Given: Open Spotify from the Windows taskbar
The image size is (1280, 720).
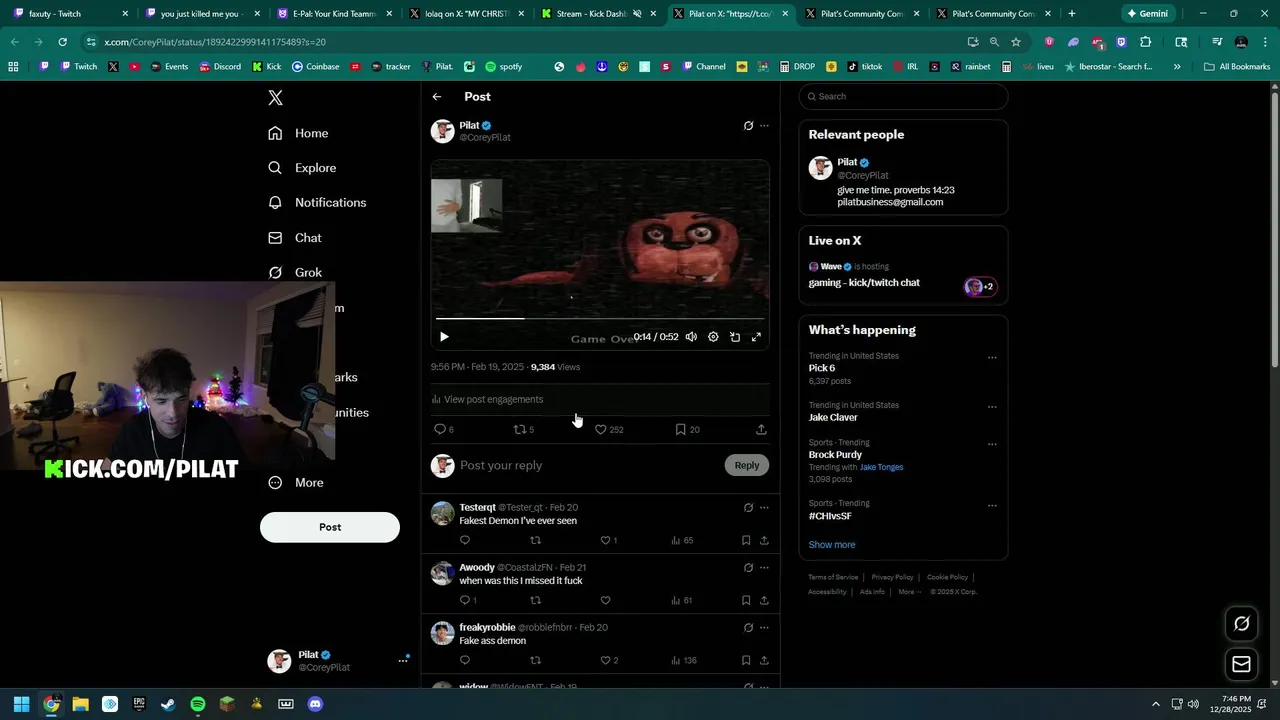Looking at the screenshot, I should coord(198,704).
